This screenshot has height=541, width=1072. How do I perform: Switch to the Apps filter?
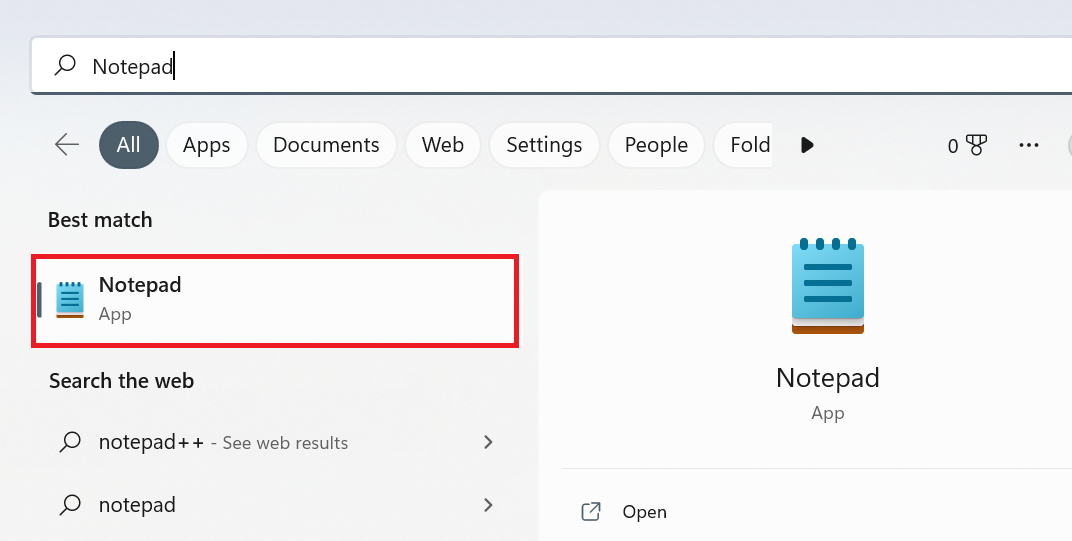click(206, 144)
